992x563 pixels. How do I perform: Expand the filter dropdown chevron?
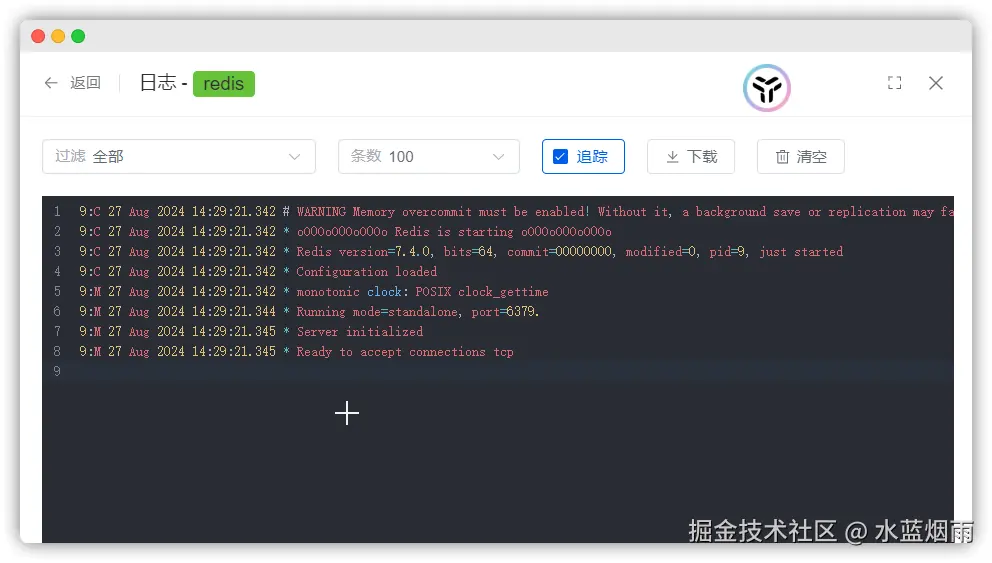tap(294, 157)
